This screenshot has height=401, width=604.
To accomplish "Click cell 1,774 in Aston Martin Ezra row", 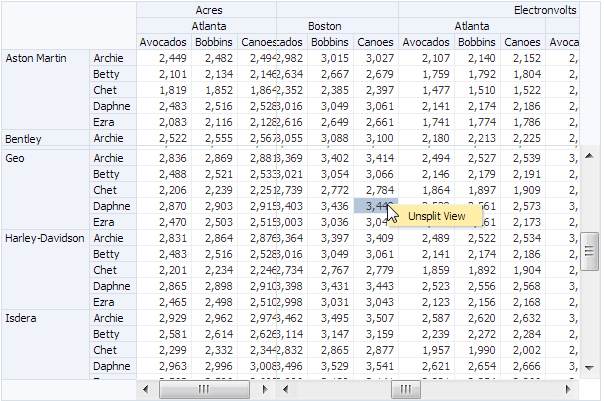I will [477, 122].
